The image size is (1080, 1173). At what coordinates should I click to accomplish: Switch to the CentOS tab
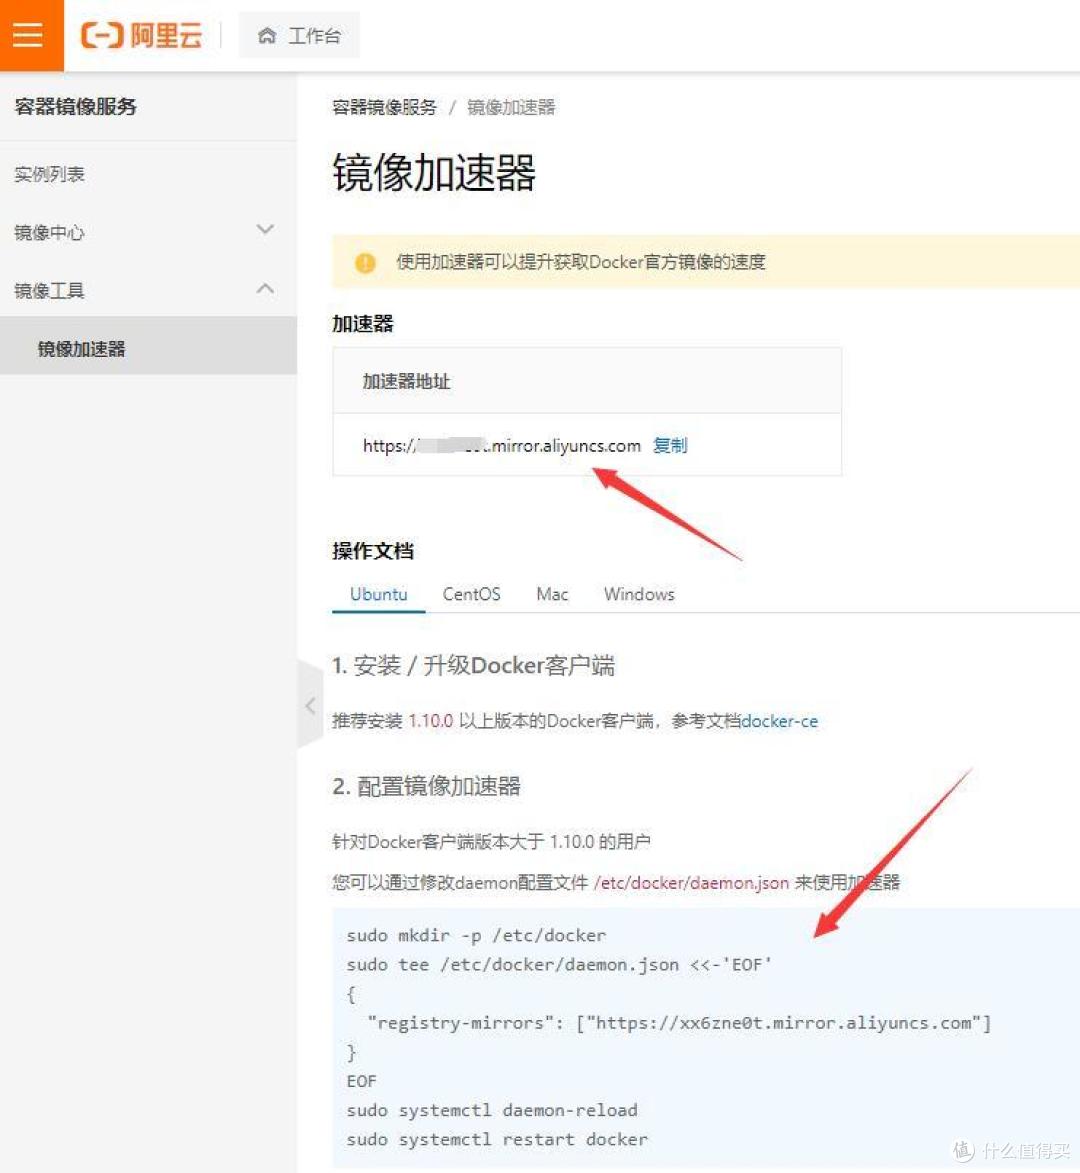[471, 594]
